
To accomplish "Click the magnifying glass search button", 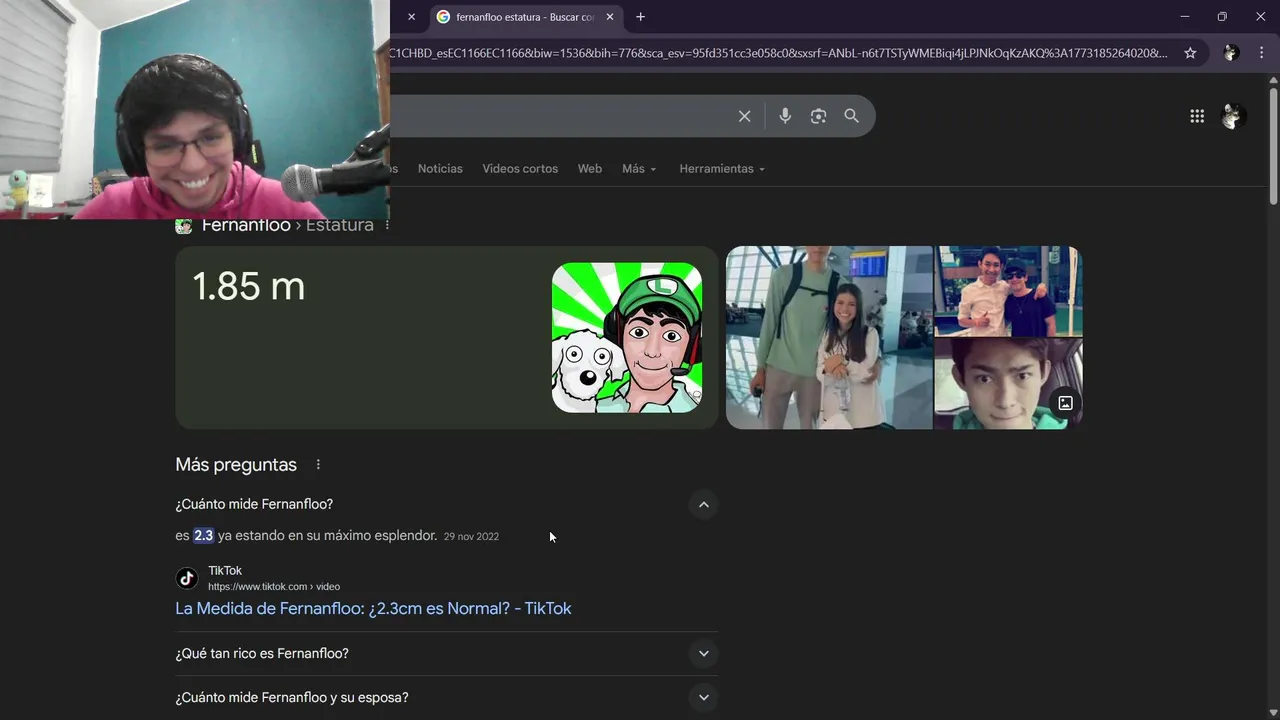I will (x=851, y=116).
